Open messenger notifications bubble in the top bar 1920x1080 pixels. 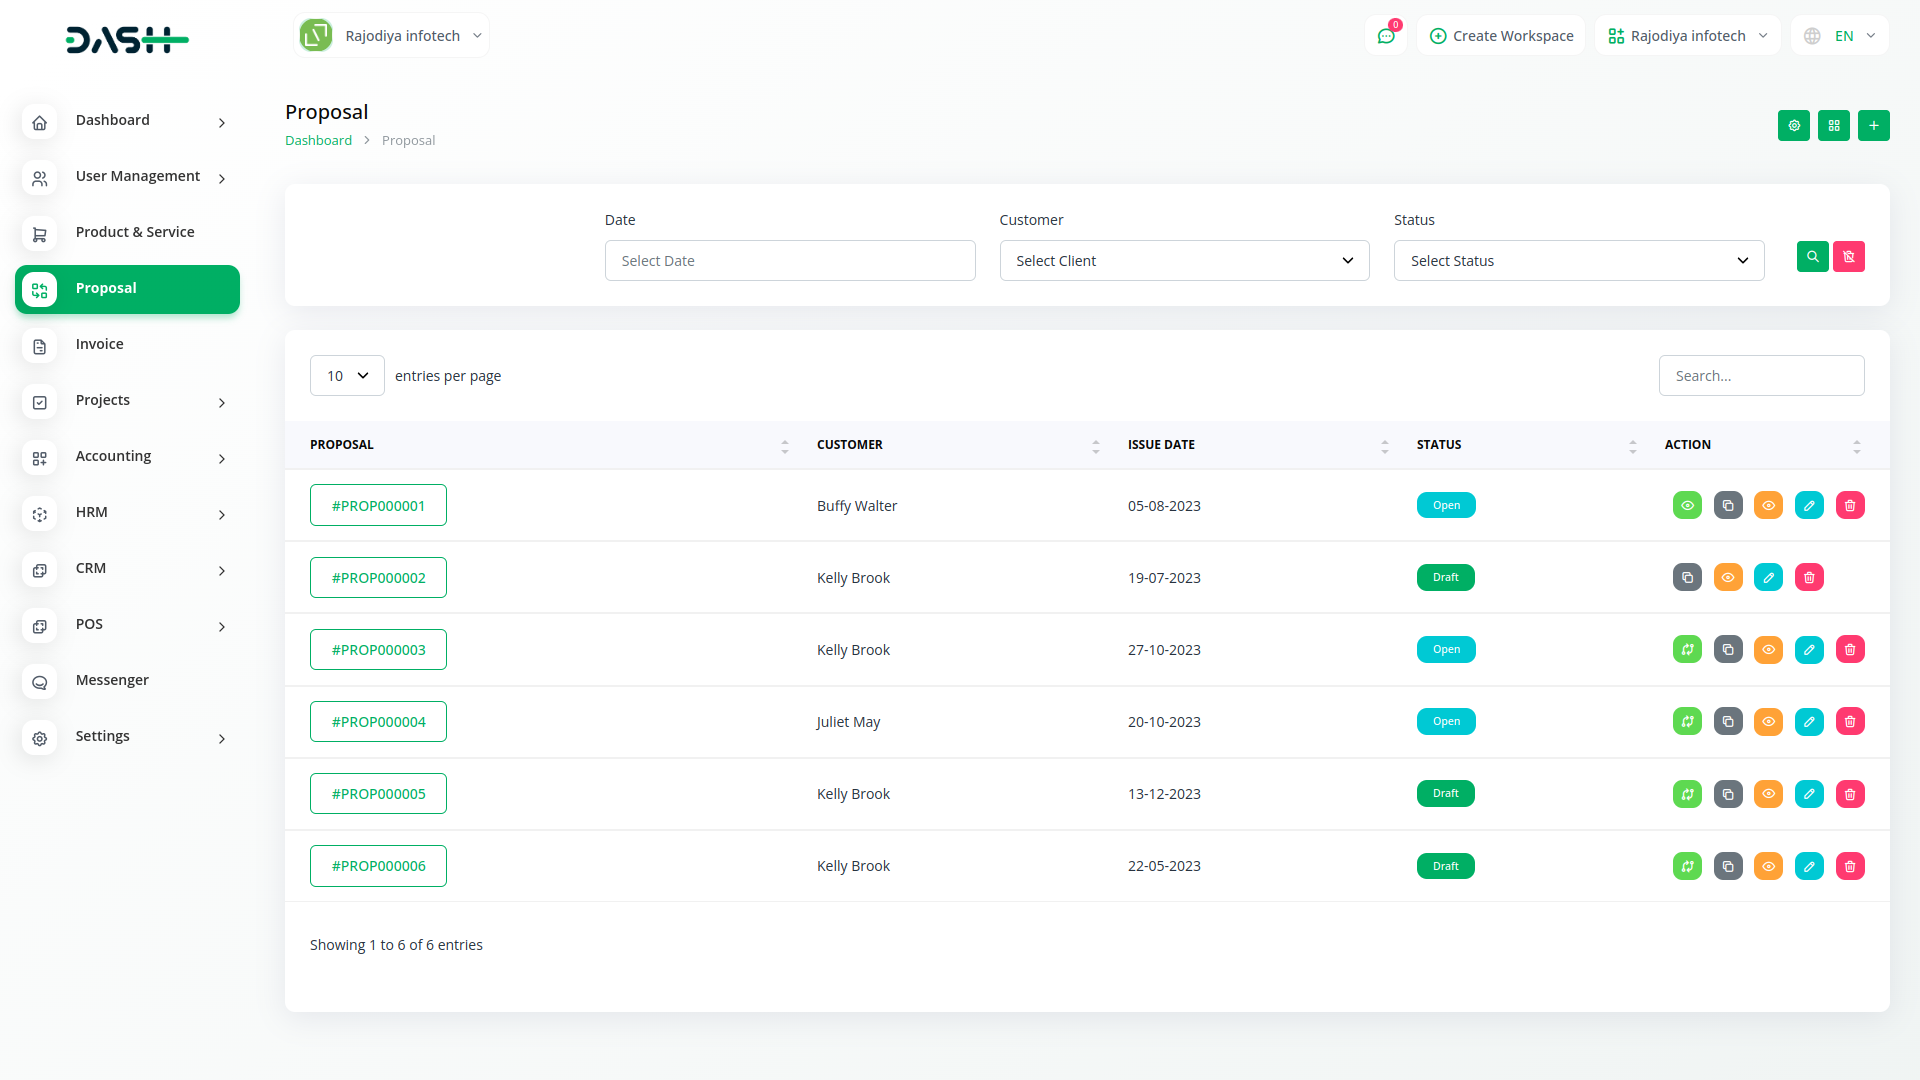pos(1386,35)
